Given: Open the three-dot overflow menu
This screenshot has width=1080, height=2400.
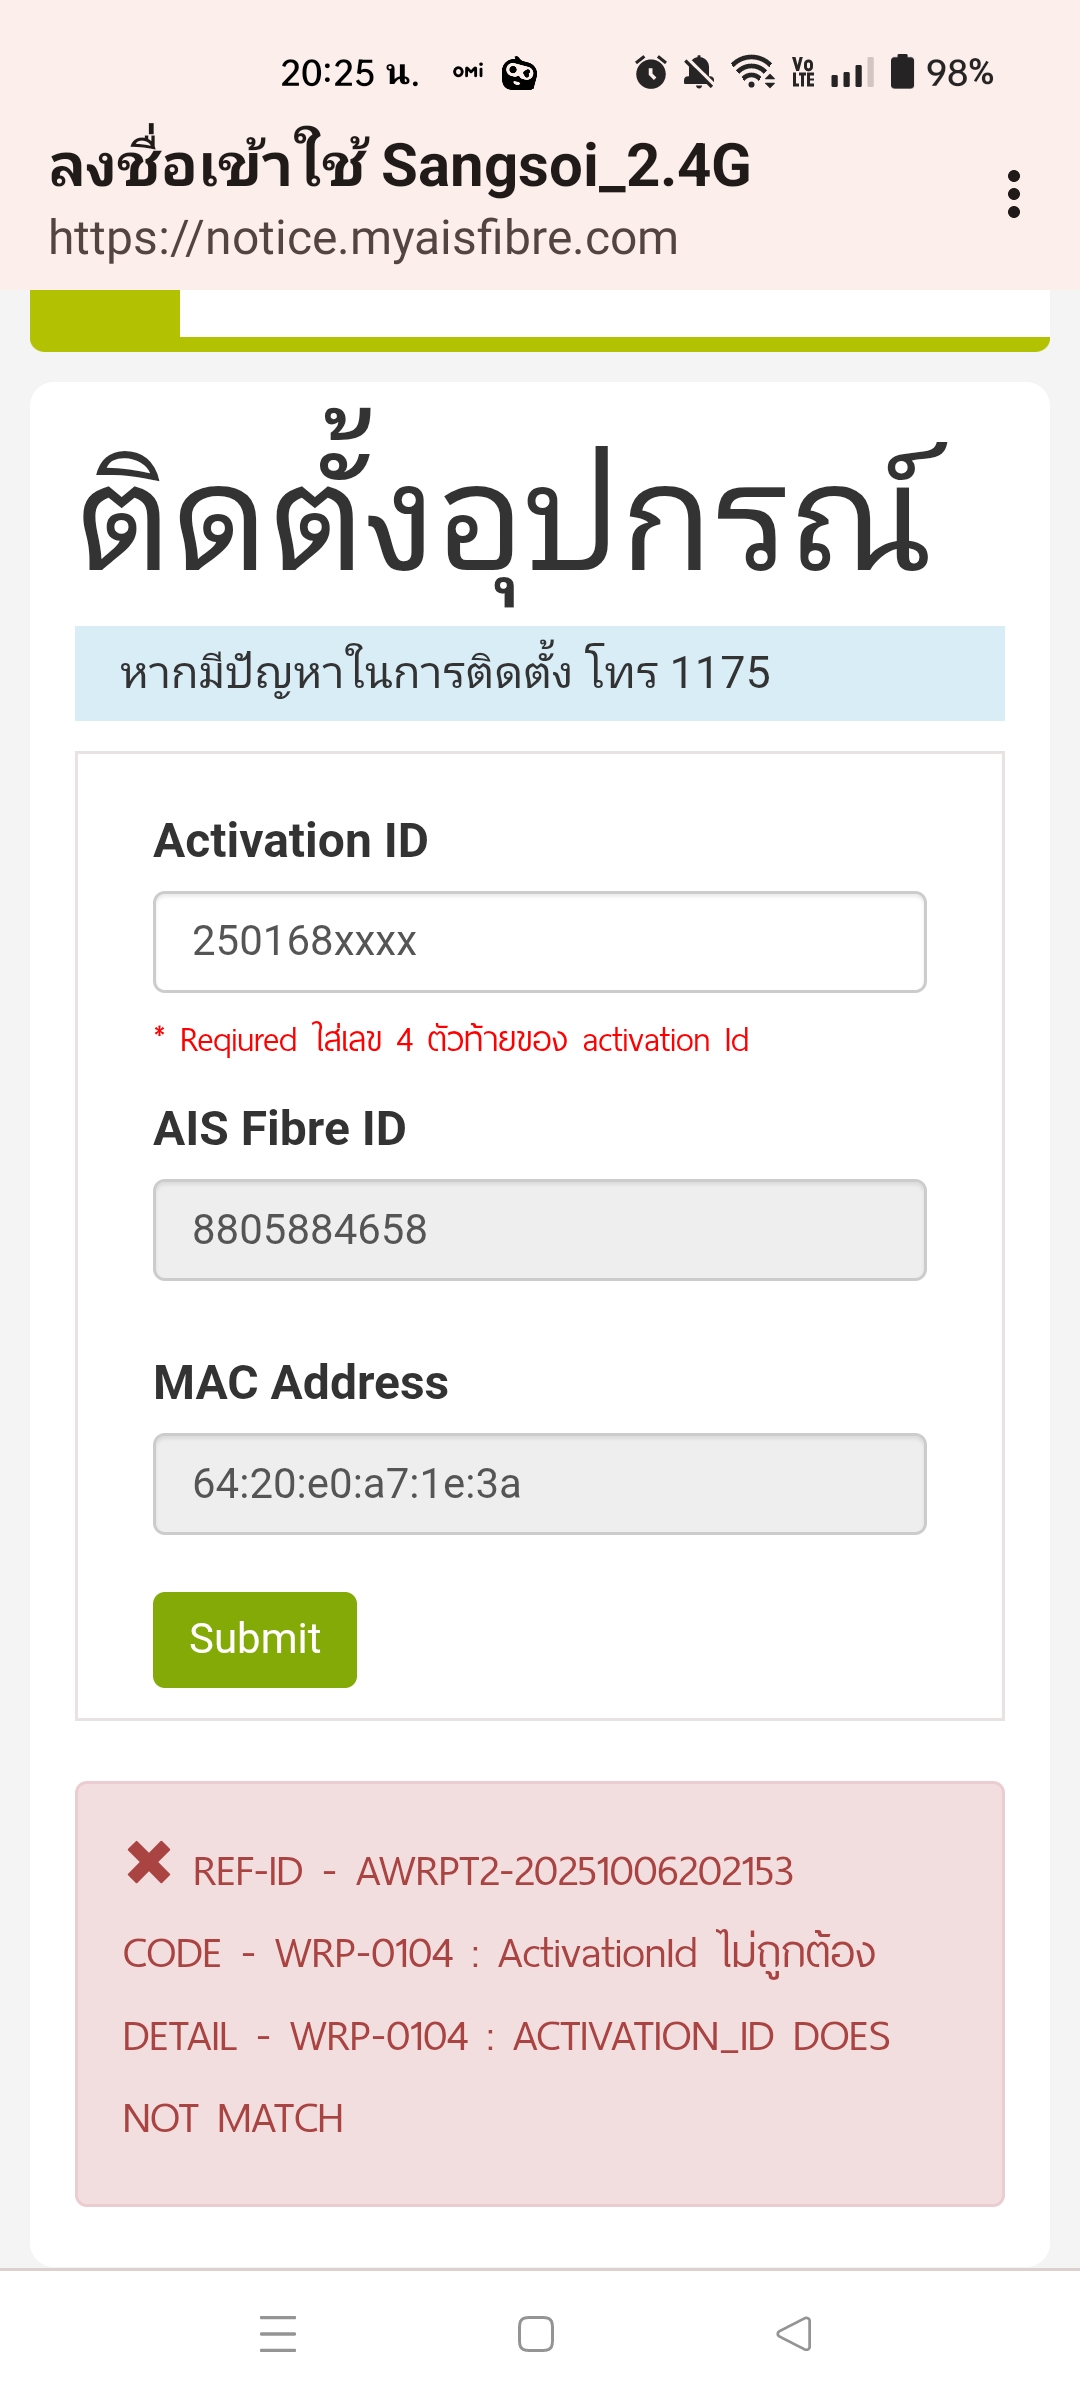Looking at the screenshot, I should coord(1014,194).
